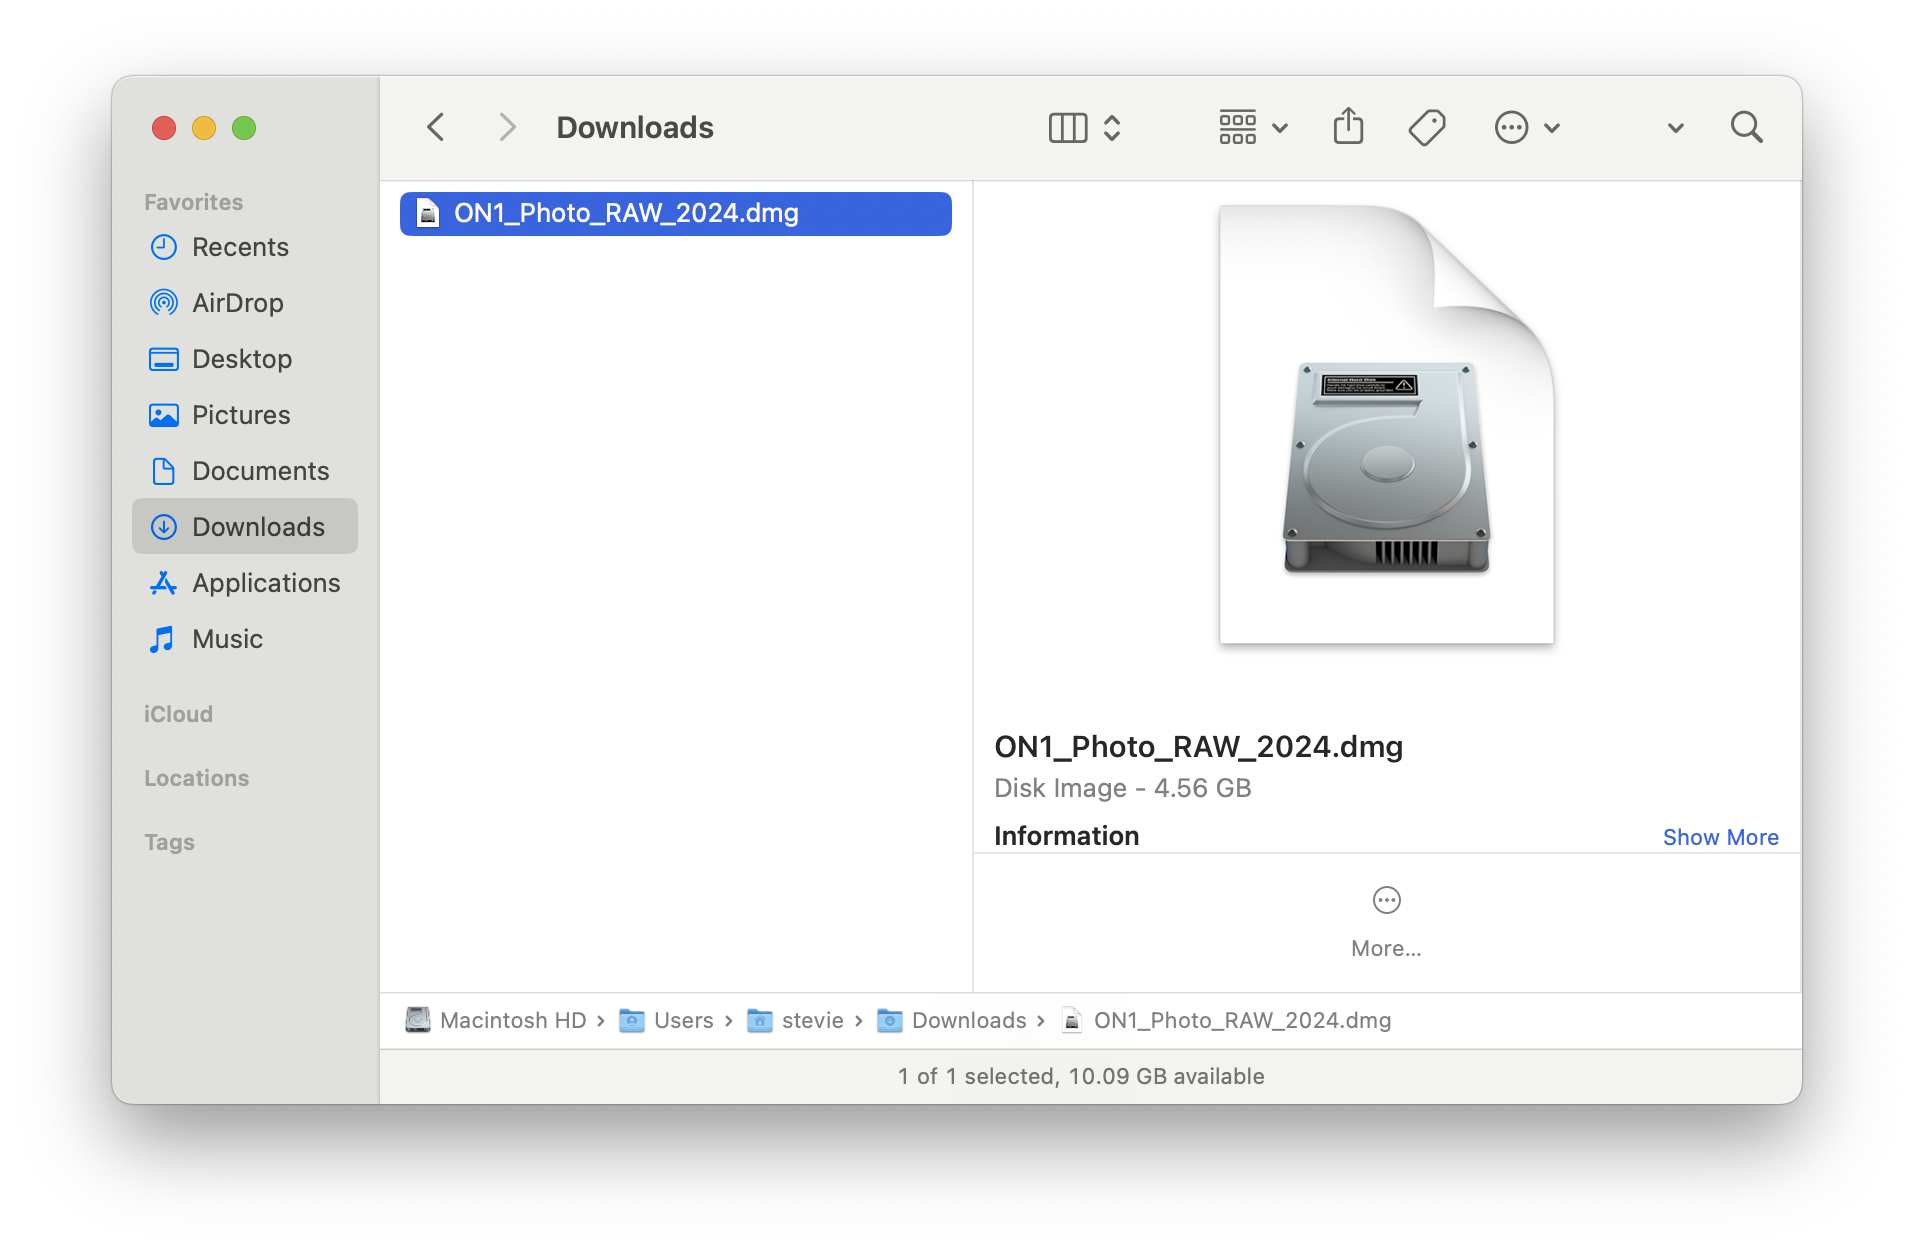1914x1252 pixels.
Task: Click the Pictures sidebar icon
Action: (163, 415)
